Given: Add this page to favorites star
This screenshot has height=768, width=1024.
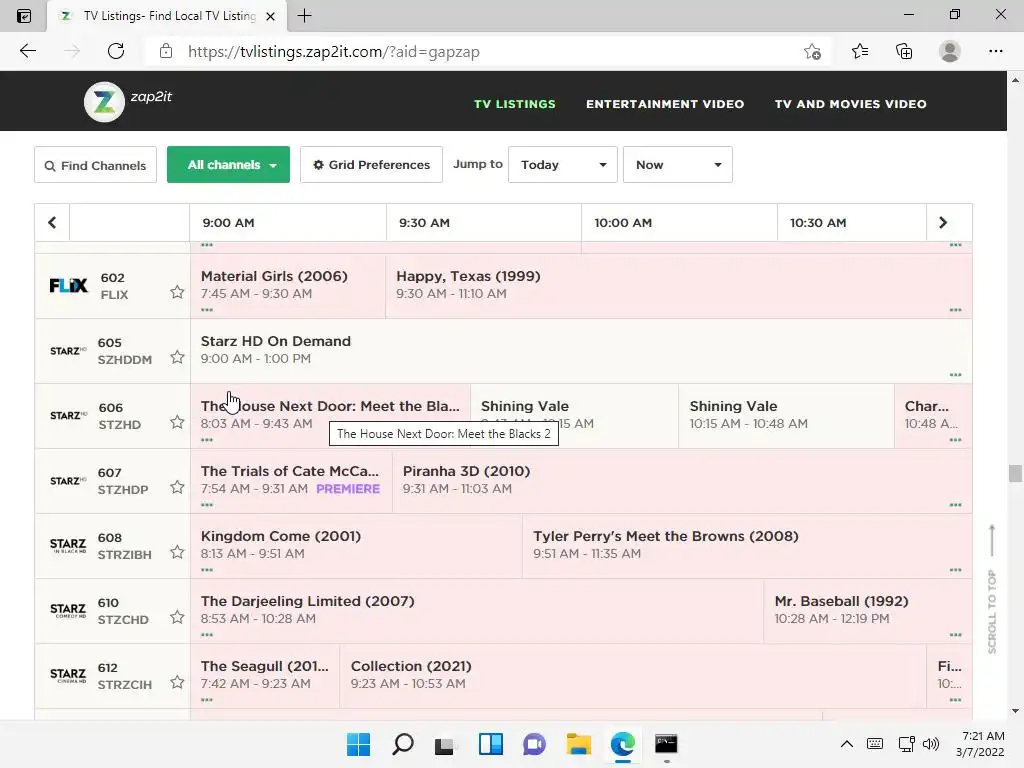Looking at the screenshot, I should pyautogui.click(x=812, y=51).
